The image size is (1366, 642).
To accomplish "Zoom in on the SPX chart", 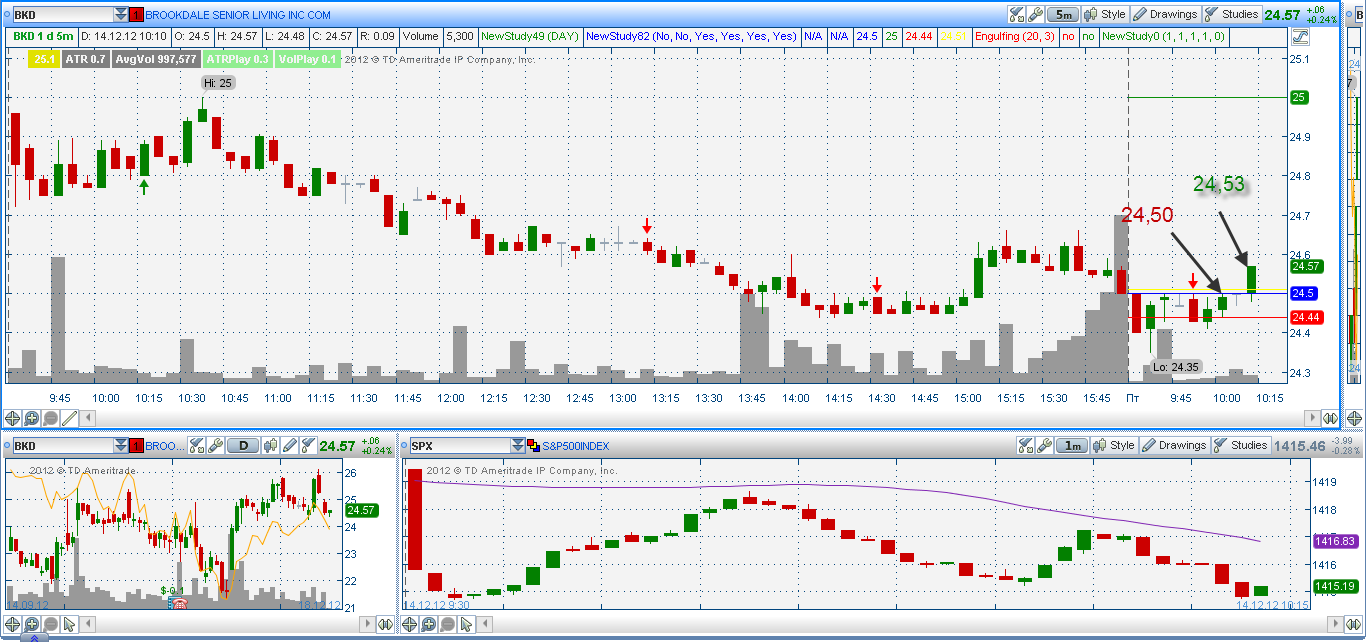I will click(x=428, y=625).
